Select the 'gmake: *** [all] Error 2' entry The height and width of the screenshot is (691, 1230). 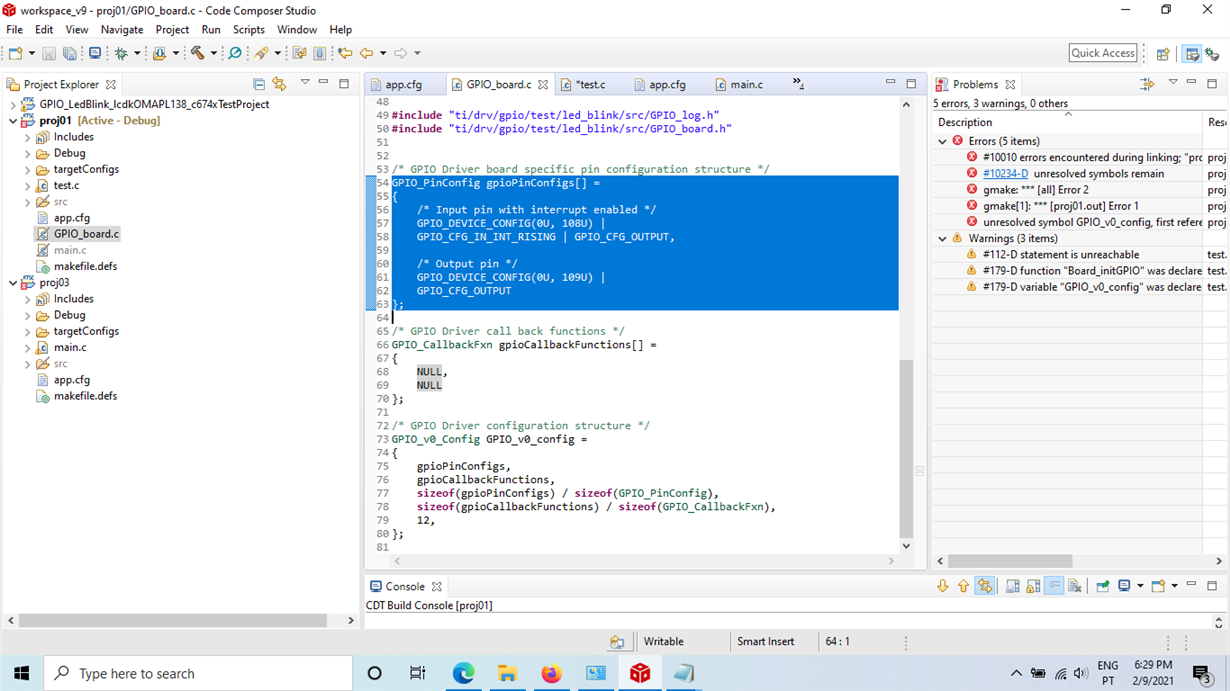(1035, 190)
